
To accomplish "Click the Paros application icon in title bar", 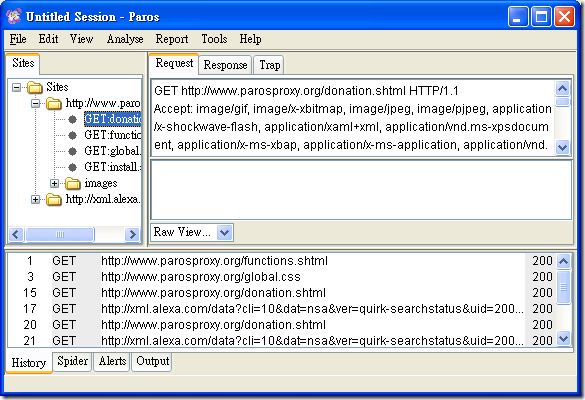I will 14,16.
